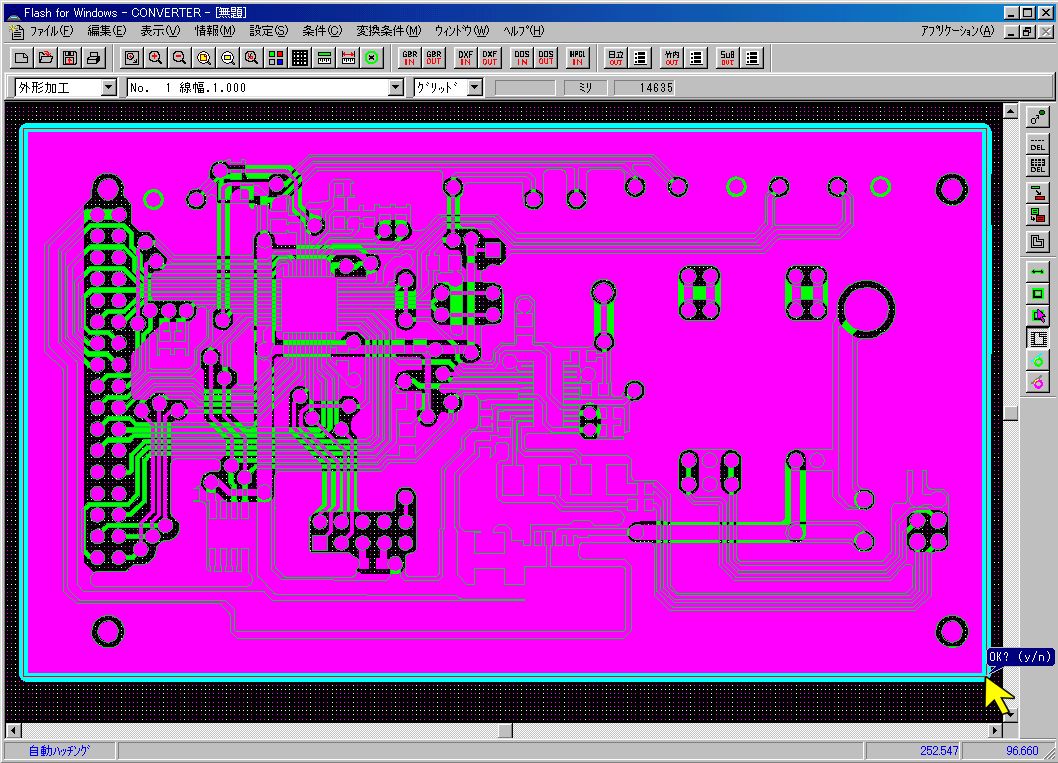Viewport: 1058px width, 763px height.
Task: Open the 変換条件(M) menu
Action: coord(388,31)
